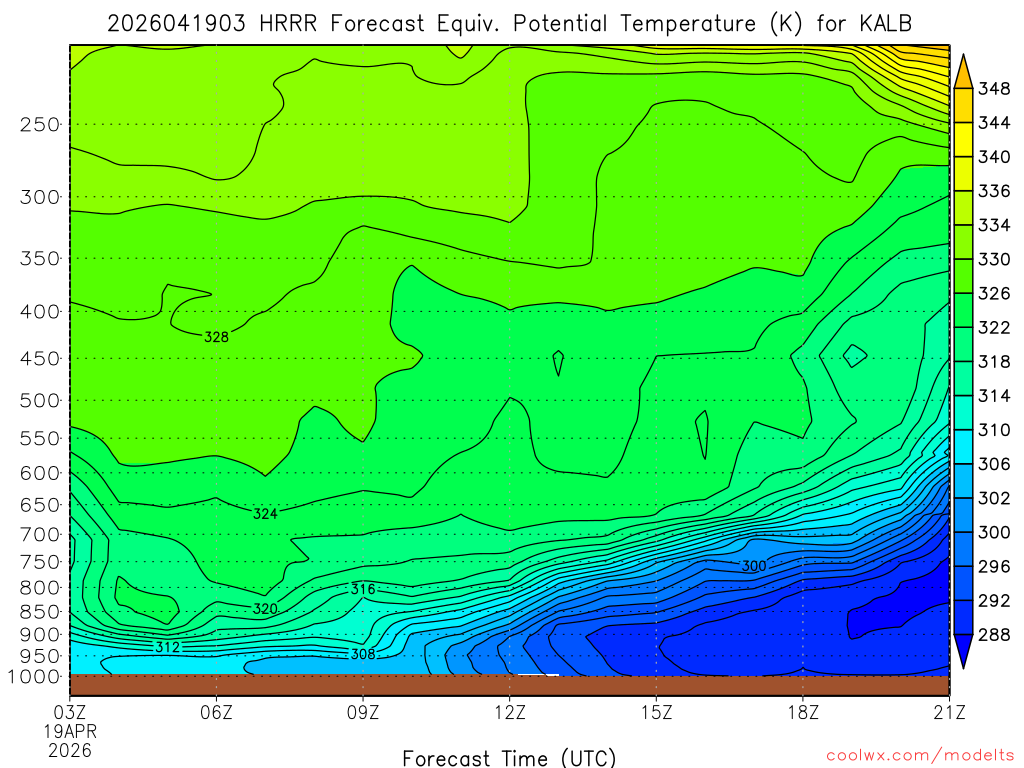This screenshot has height=768, width=1024.
Task: Click the 900 pressure level axis label
Action: click(40, 634)
